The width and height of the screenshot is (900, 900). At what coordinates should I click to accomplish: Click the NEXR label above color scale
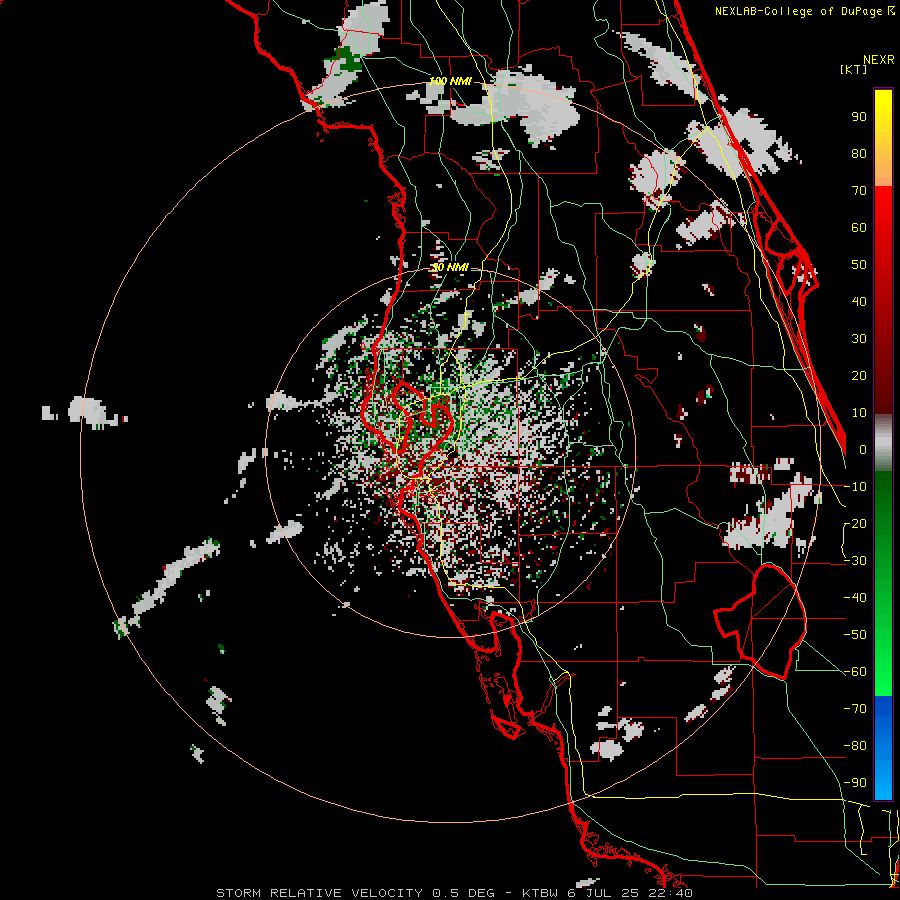coord(879,60)
